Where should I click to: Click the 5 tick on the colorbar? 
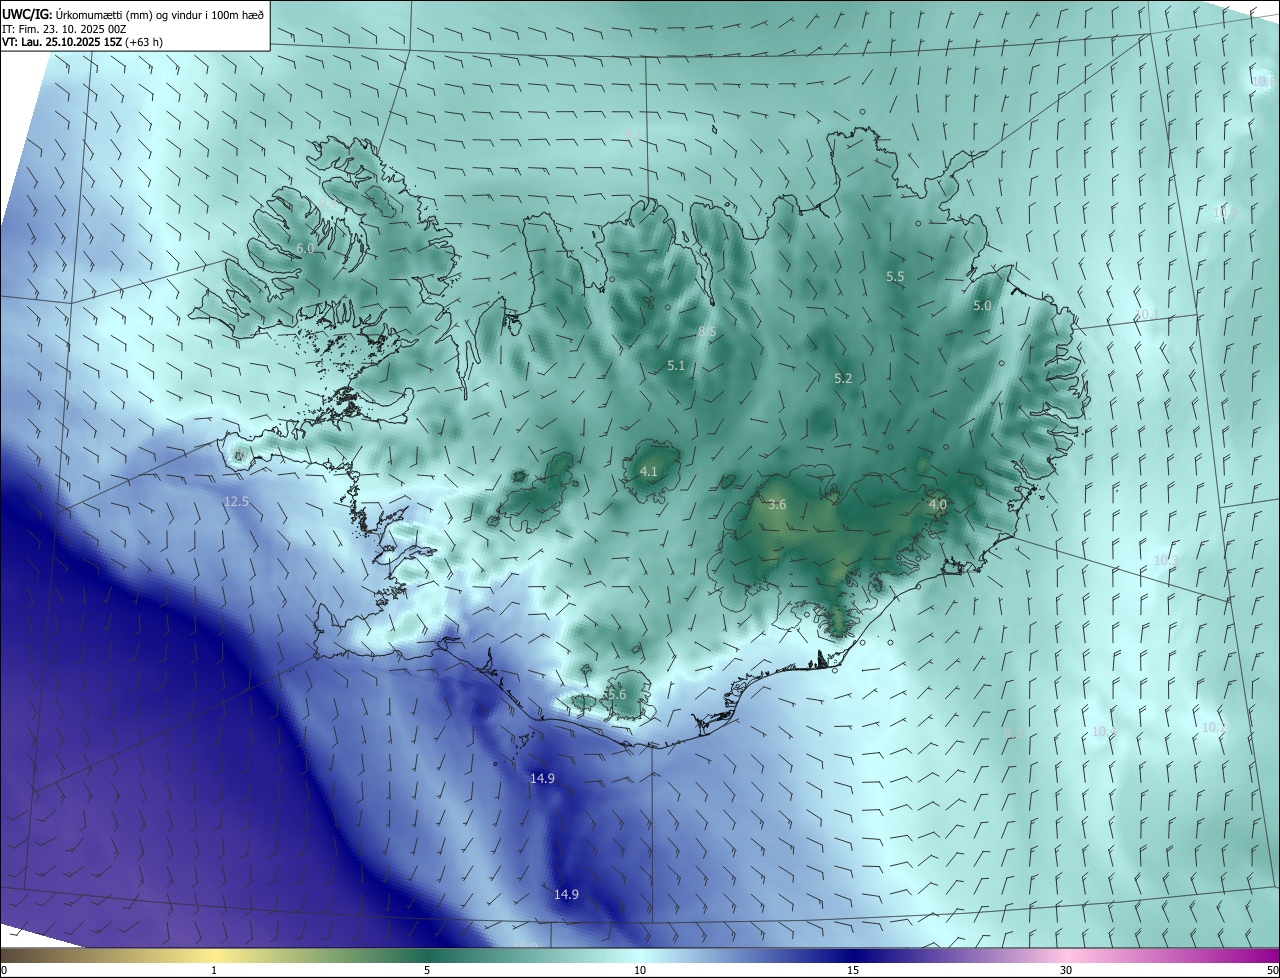pyautogui.click(x=427, y=970)
